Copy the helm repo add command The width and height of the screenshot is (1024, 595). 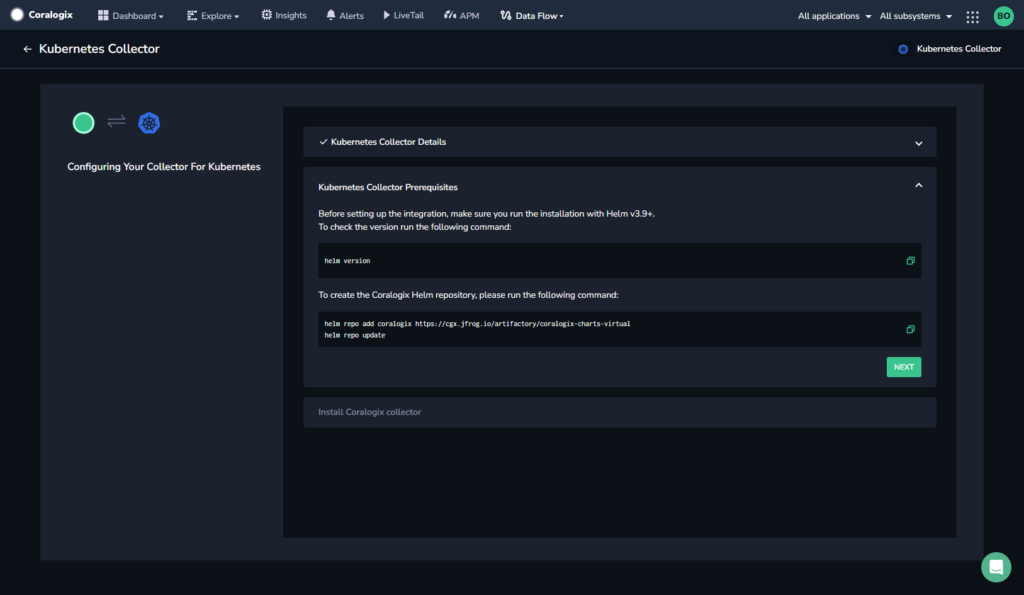(910, 329)
